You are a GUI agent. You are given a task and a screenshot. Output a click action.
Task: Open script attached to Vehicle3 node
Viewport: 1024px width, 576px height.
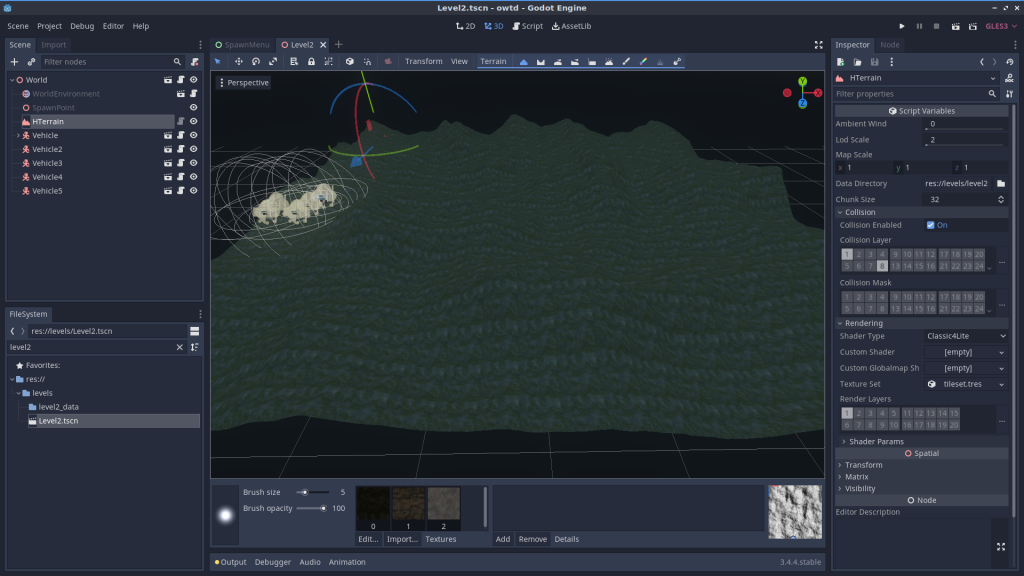tap(181, 163)
